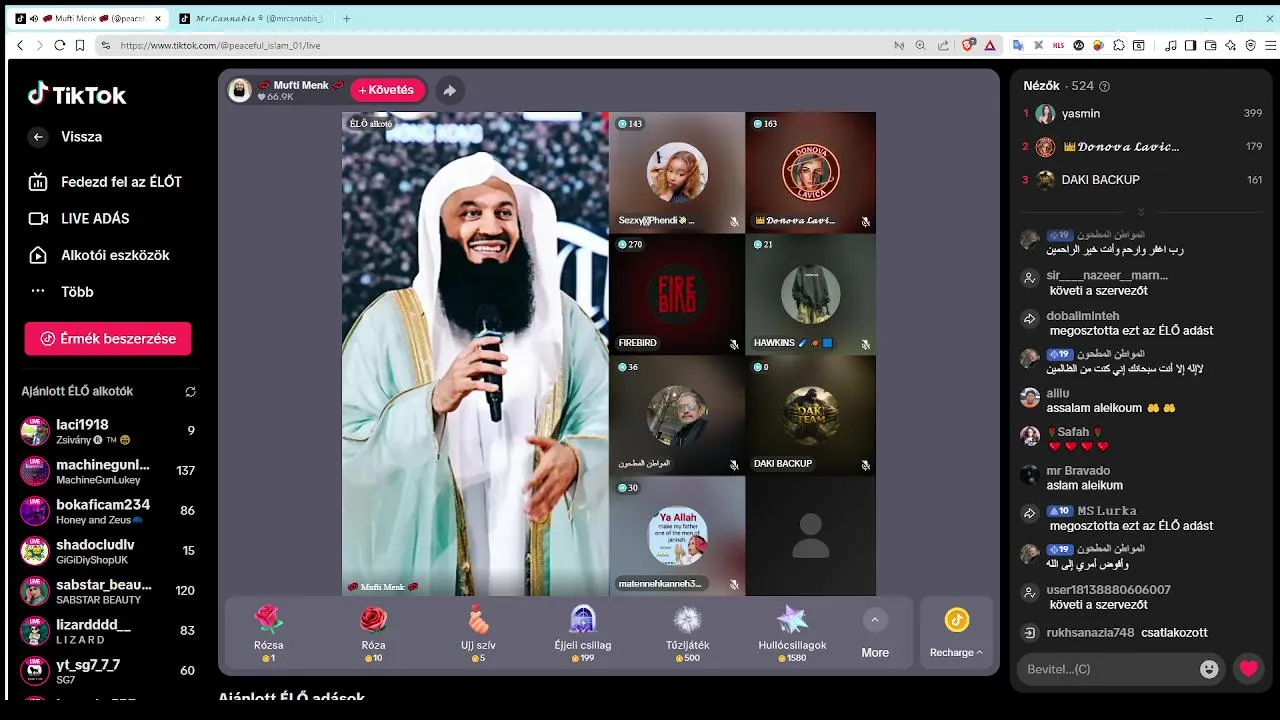1280x720 pixels.
Task: Open viewer DAKI BACKUP in ranking
Action: point(1142,180)
